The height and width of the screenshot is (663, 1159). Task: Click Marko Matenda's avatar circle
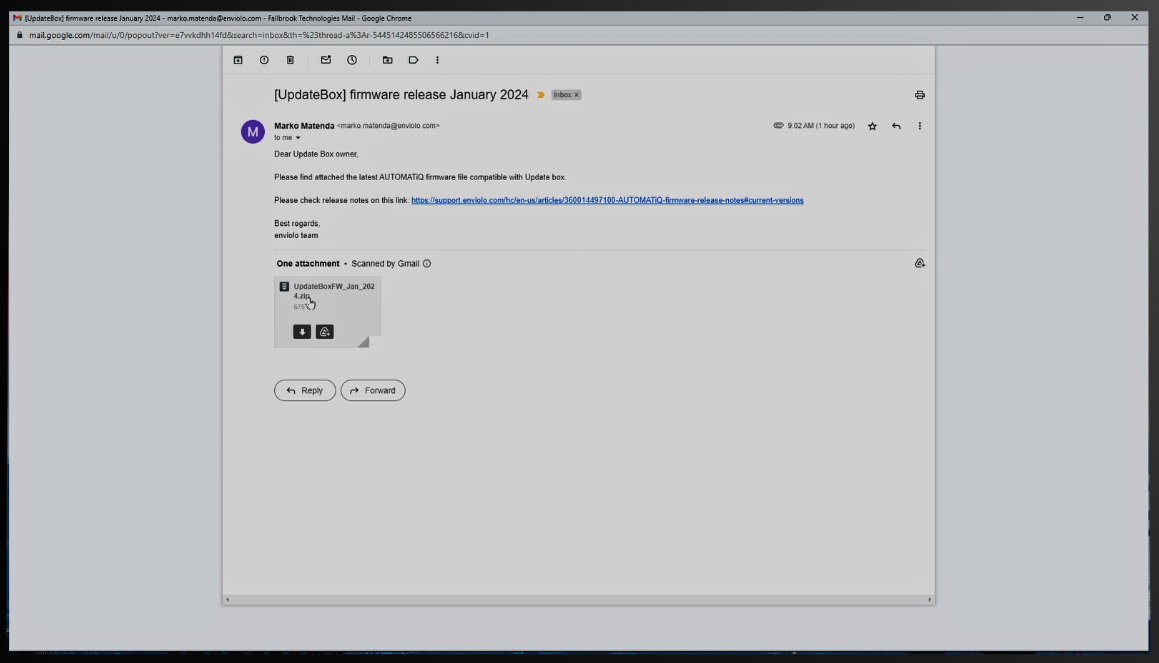pyautogui.click(x=253, y=132)
